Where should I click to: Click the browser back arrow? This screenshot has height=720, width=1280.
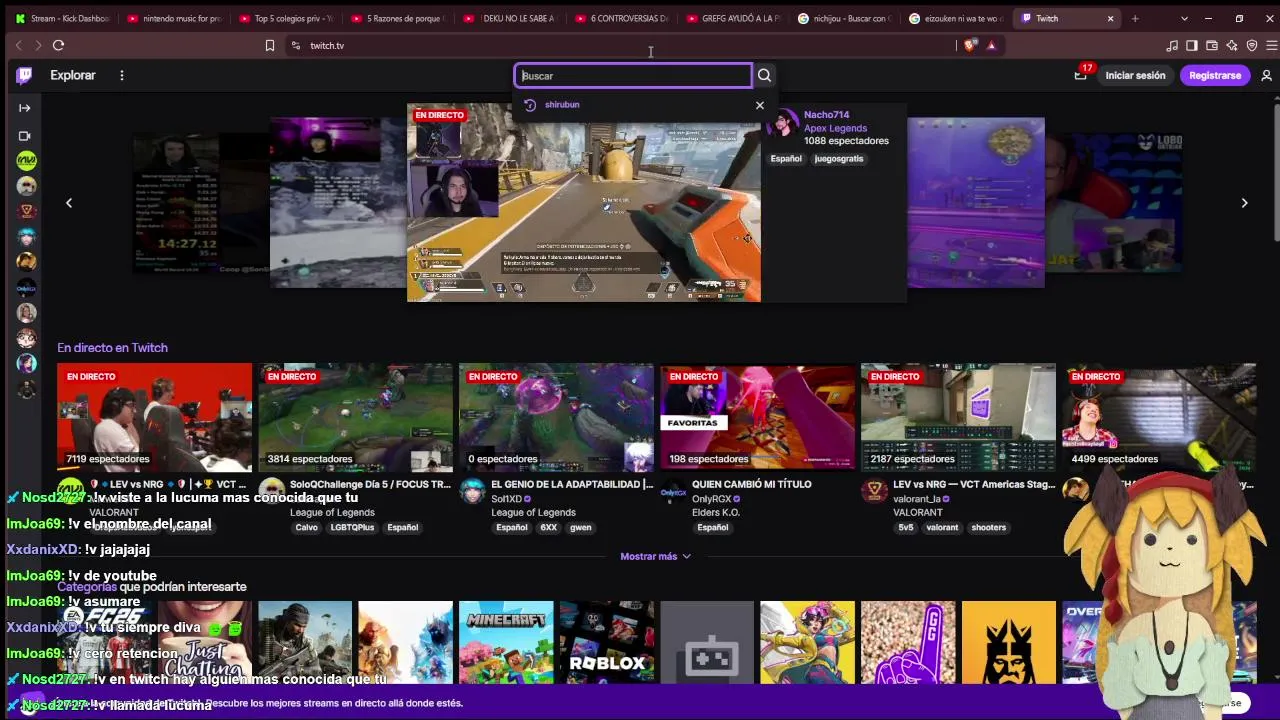[18, 45]
